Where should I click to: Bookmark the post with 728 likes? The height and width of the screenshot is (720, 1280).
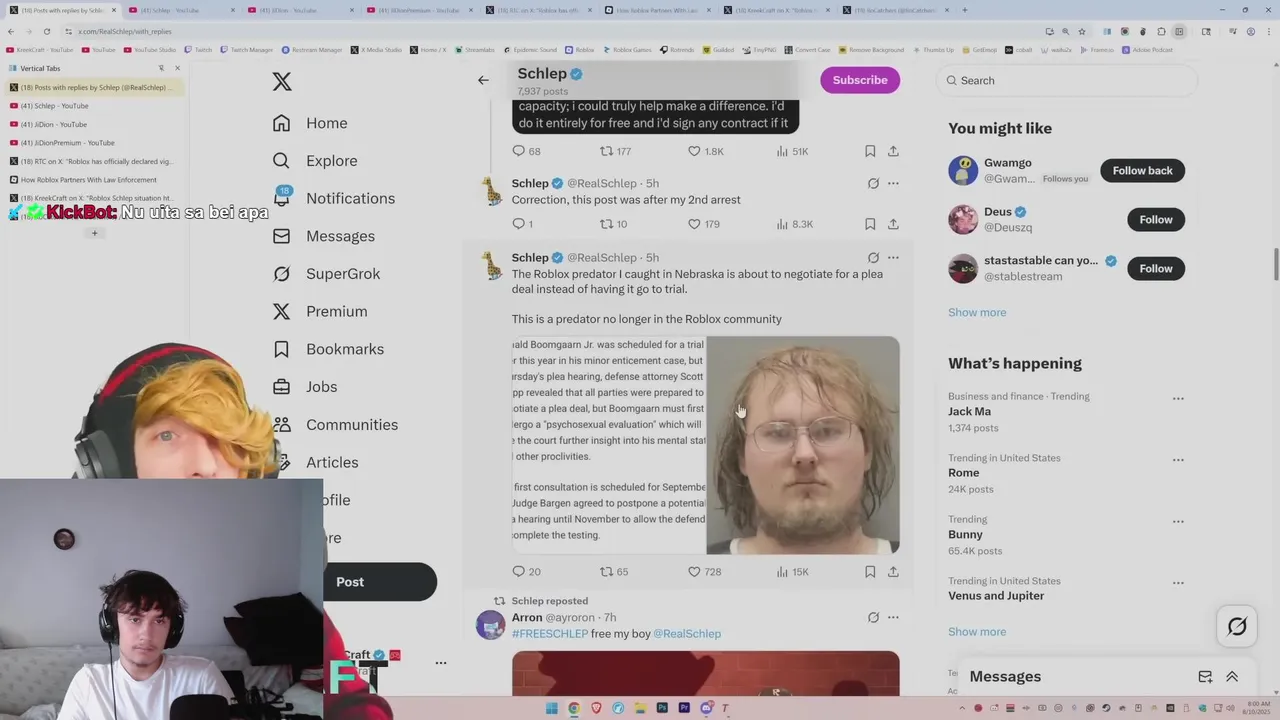point(870,571)
